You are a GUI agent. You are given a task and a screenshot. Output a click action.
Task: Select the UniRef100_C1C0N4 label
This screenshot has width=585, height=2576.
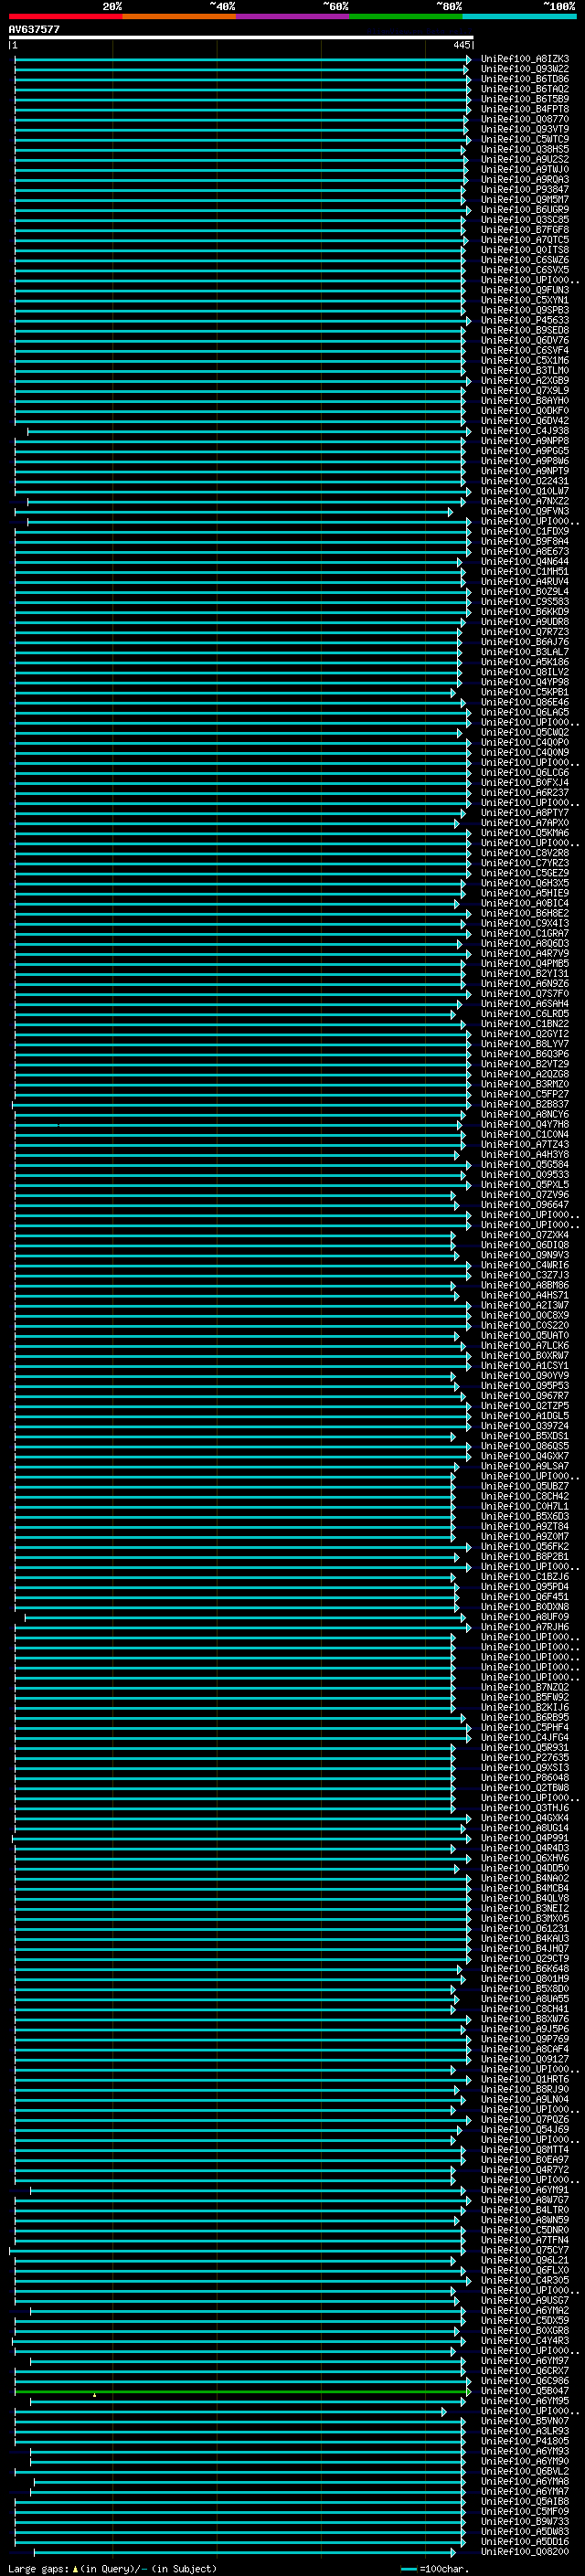point(525,1134)
